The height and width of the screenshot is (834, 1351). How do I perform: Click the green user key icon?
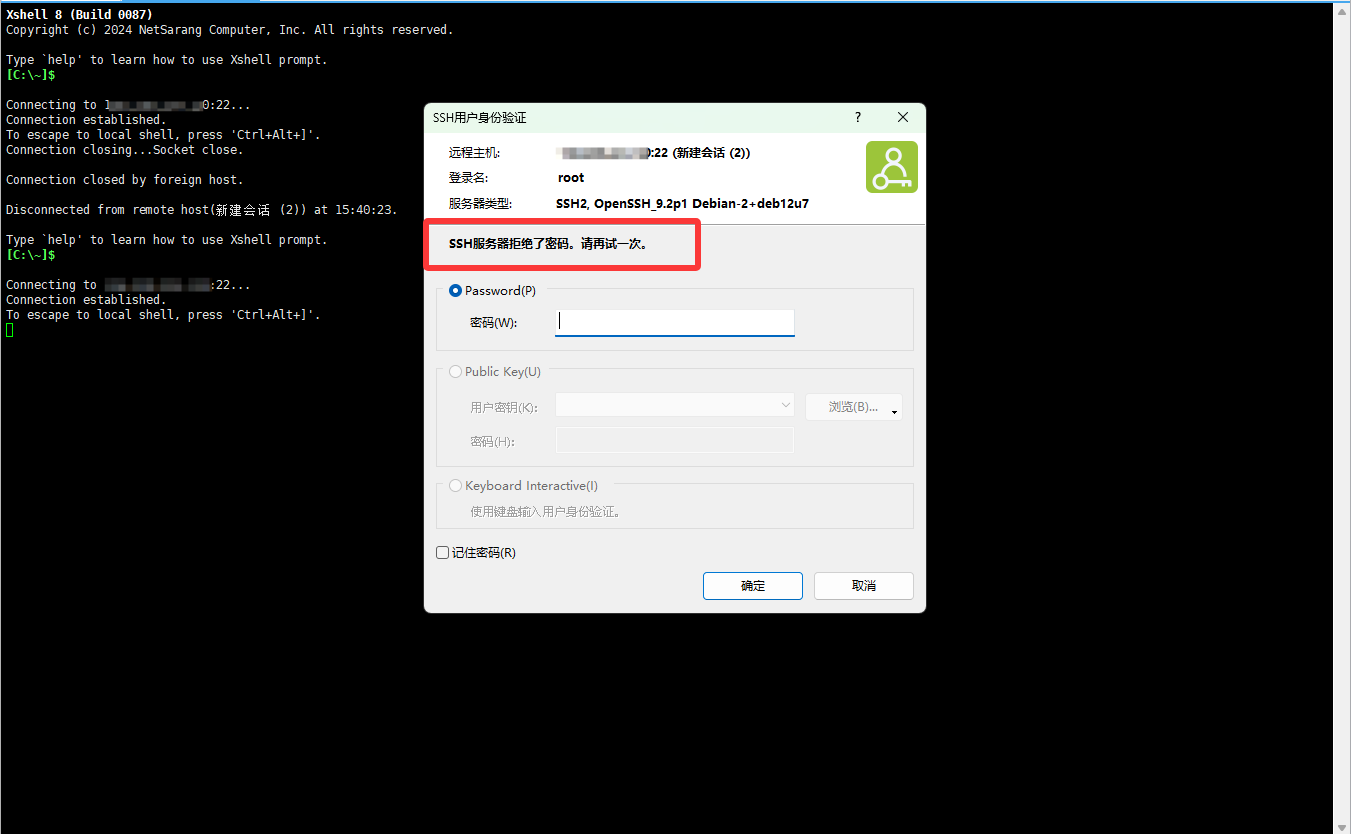pos(891,167)
